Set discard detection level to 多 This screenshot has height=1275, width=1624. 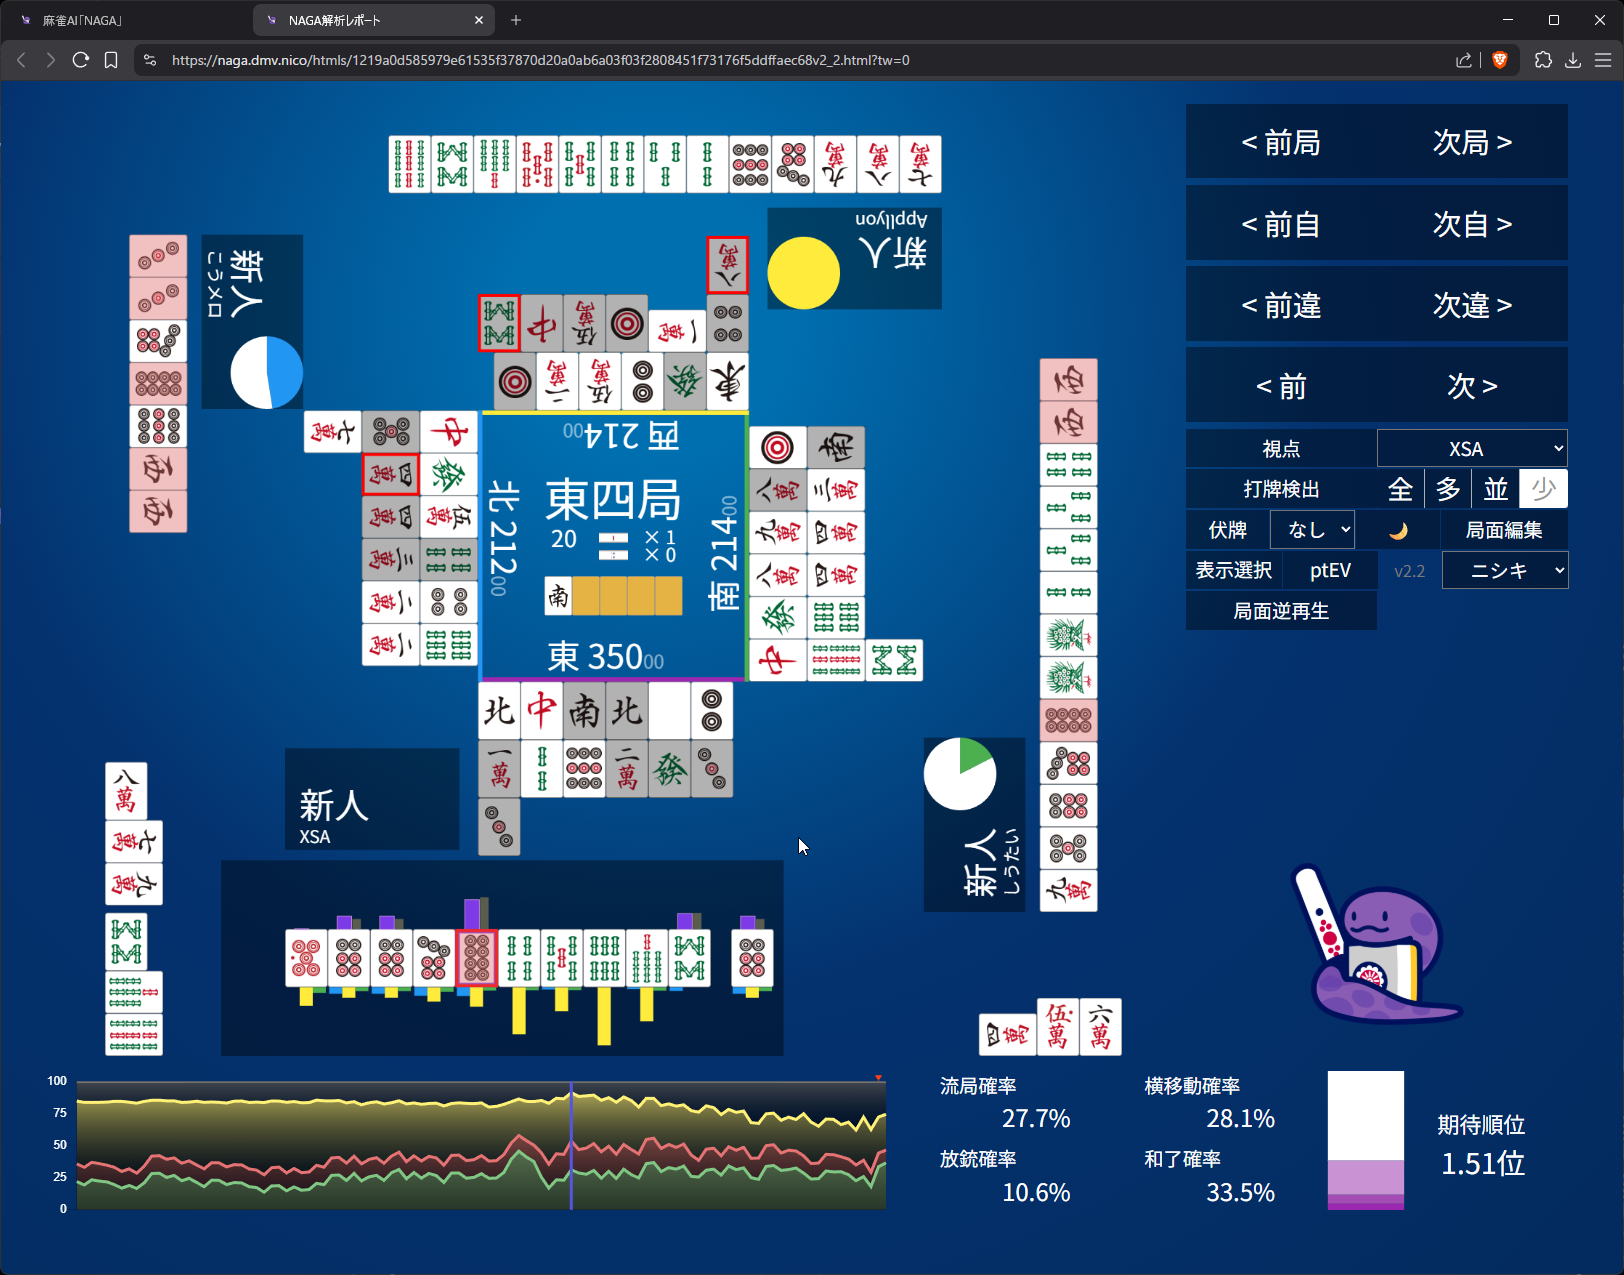click(1448, 489)
